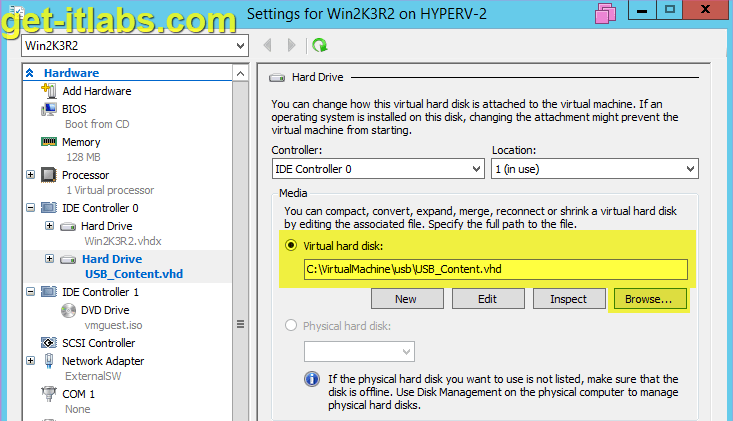Screen dimensions: 733x421
Task: Click the COM 1 port icon
Action: coord(49,393)
